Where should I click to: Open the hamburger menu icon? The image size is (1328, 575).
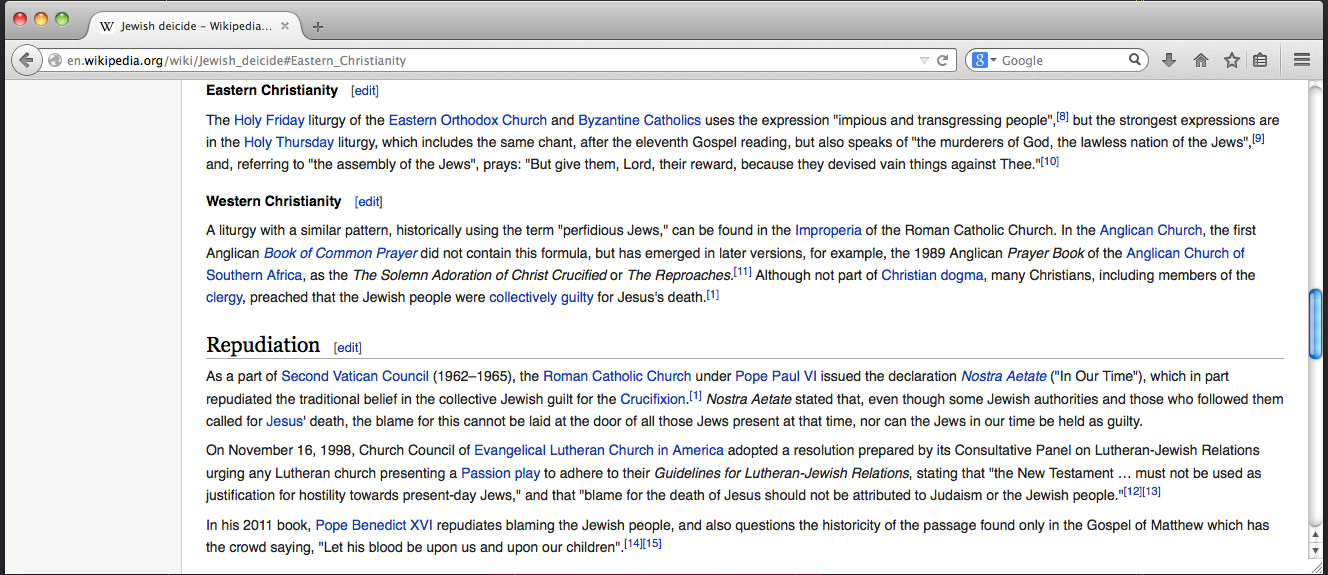pos(1301,60)
